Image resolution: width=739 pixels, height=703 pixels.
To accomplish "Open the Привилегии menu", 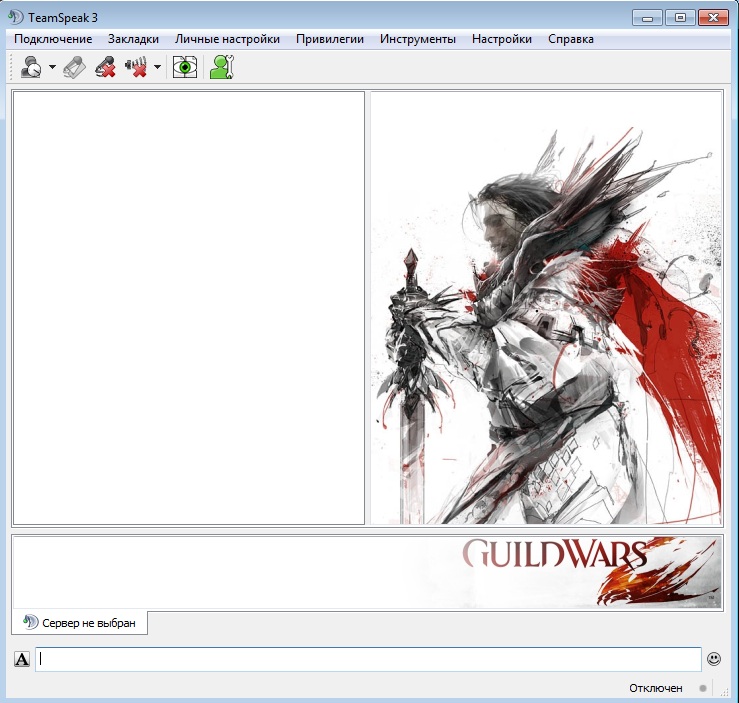I will [330, 39].
